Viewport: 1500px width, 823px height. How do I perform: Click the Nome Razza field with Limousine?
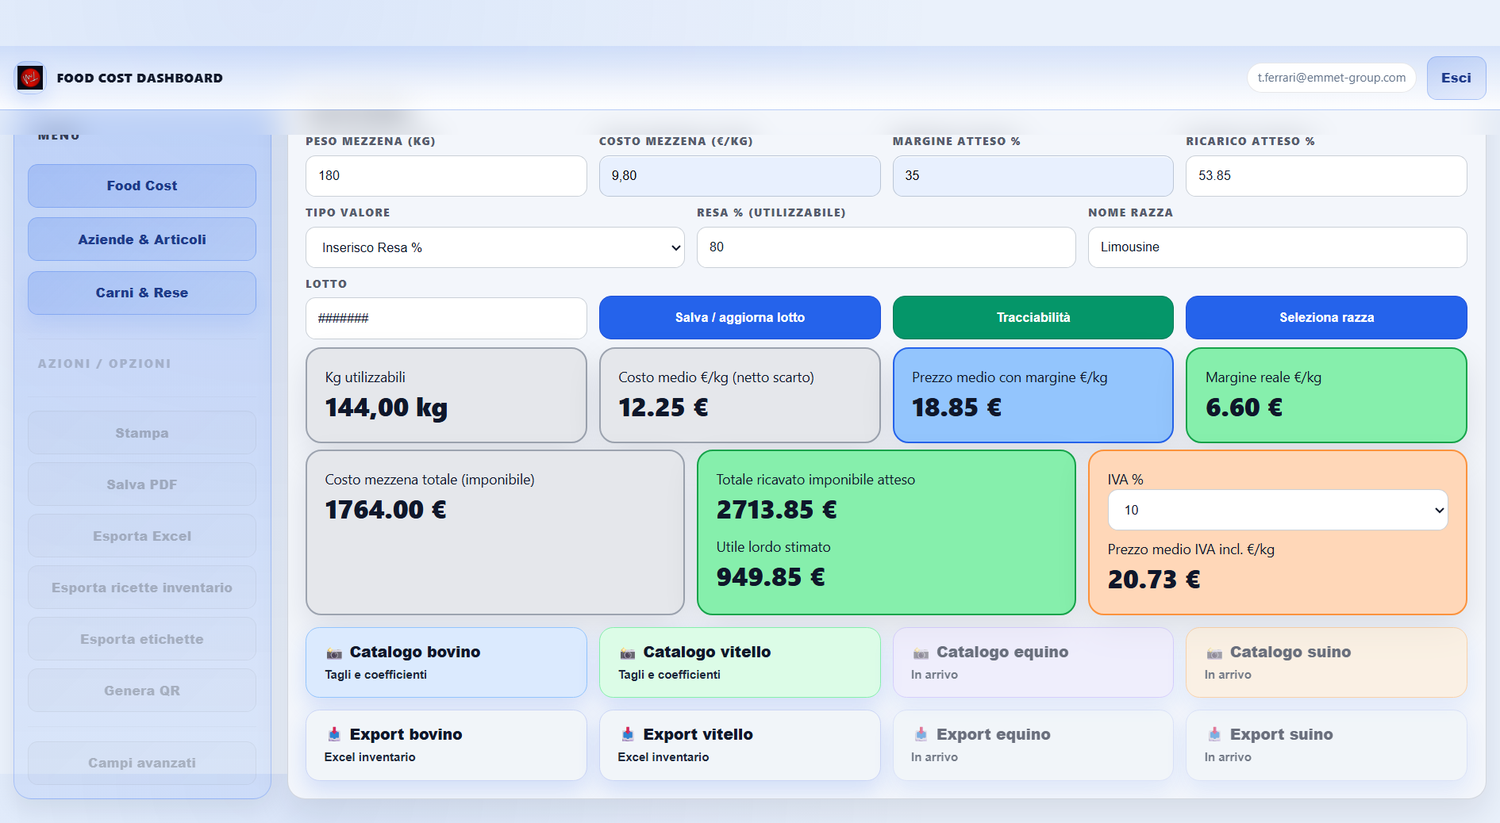pos(1277,247)
